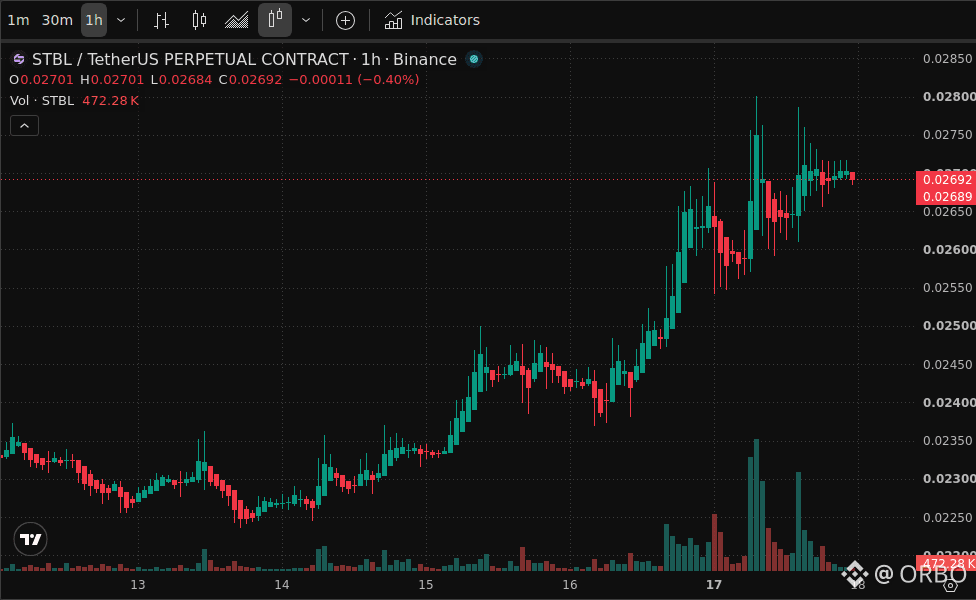The height and width of the screenshot is (600, 976).
Task: Select the hollow candles chart style
Action: coord(275,20)
